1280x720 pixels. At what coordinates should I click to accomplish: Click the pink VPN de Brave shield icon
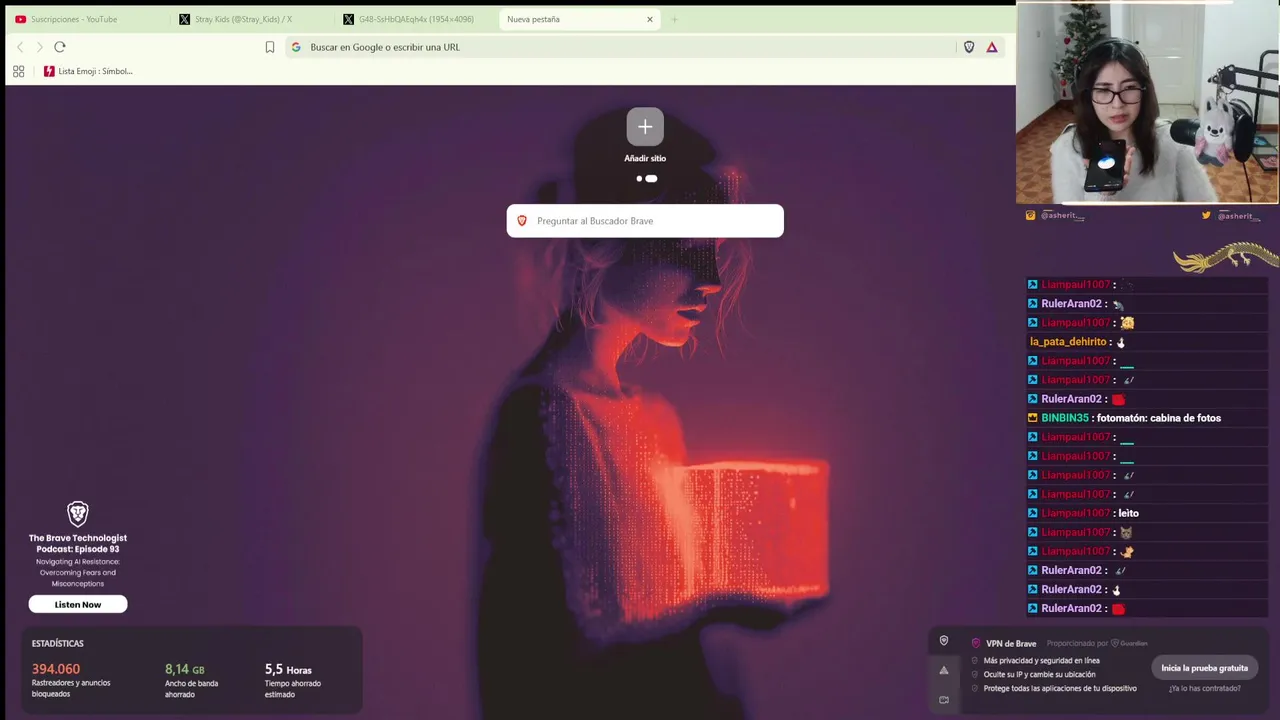[x=976, y=643]
